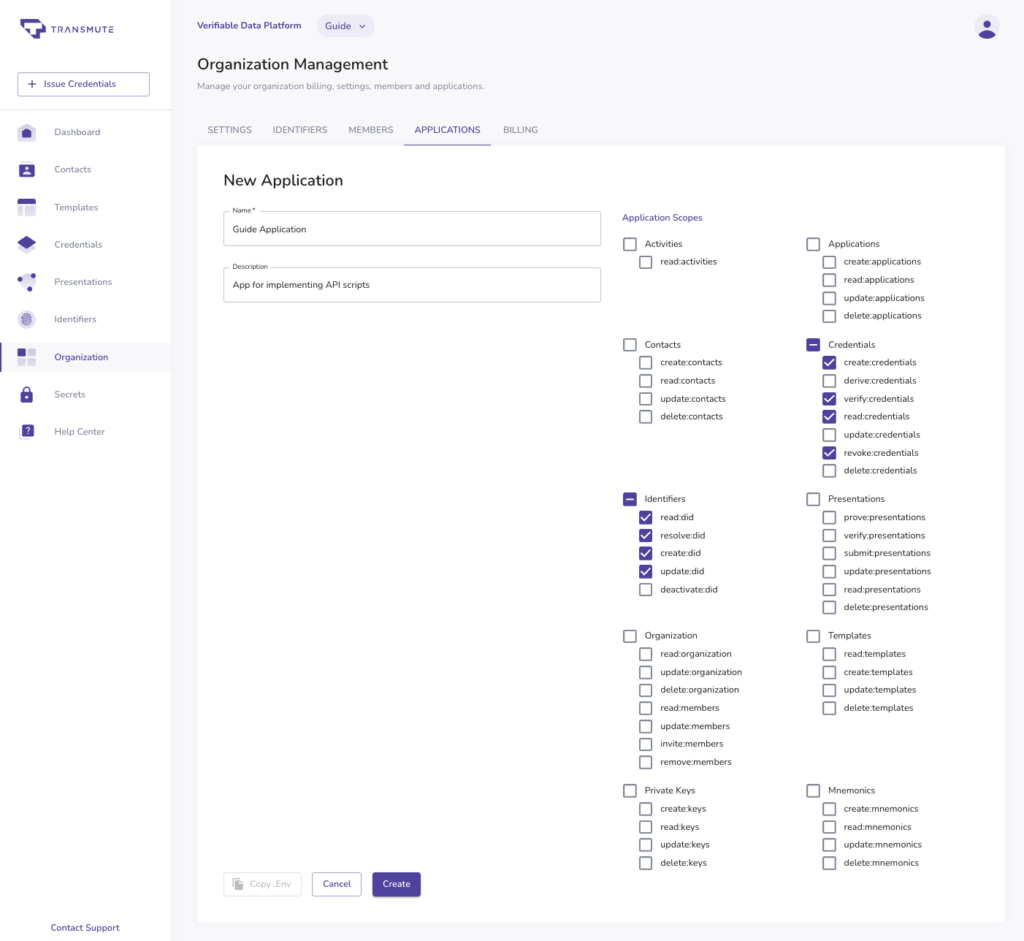Uncheck resolve:did scope
This screenshot has width=1024, height=941.
point(645,535)
